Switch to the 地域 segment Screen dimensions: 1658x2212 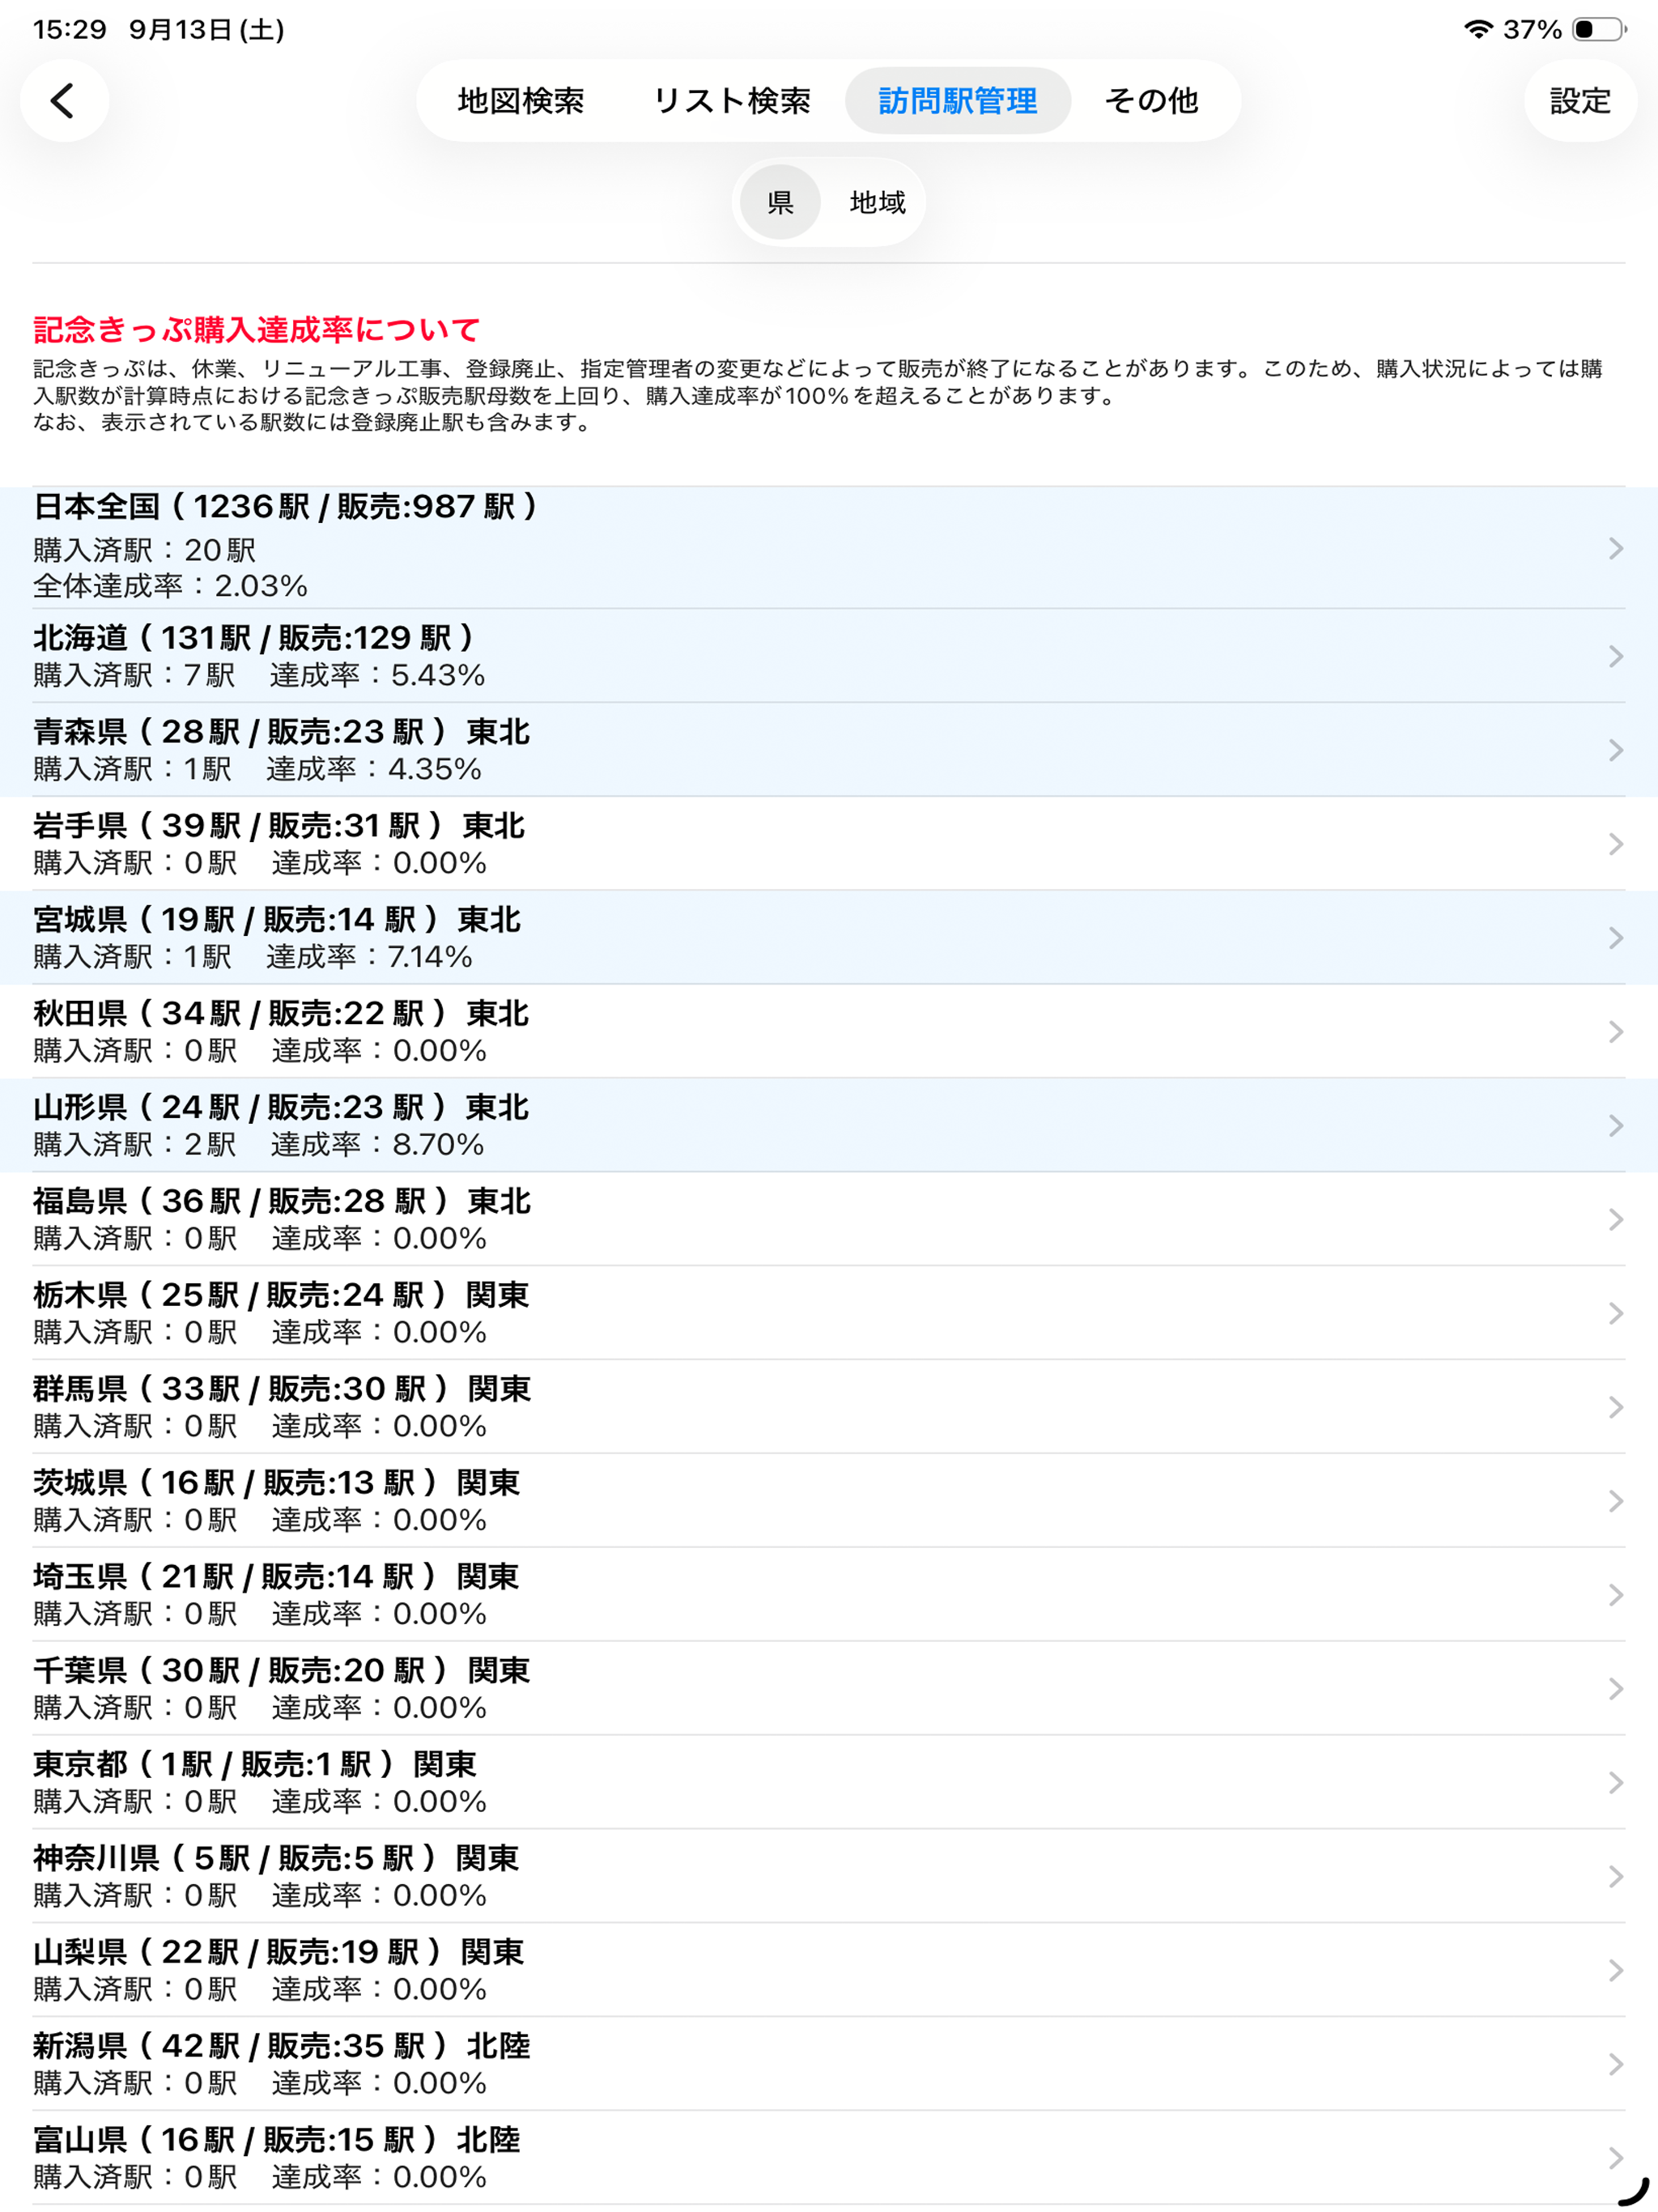tap(877, 202)
